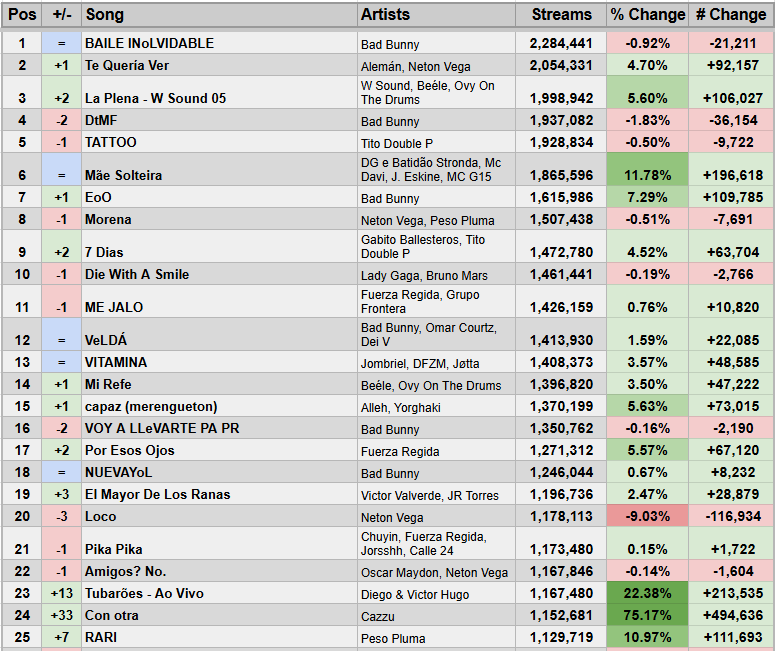This screenshot has height=651, width=775.
Task: Click capaz (merengueton) song cell
Action: [x=219, y=406]
